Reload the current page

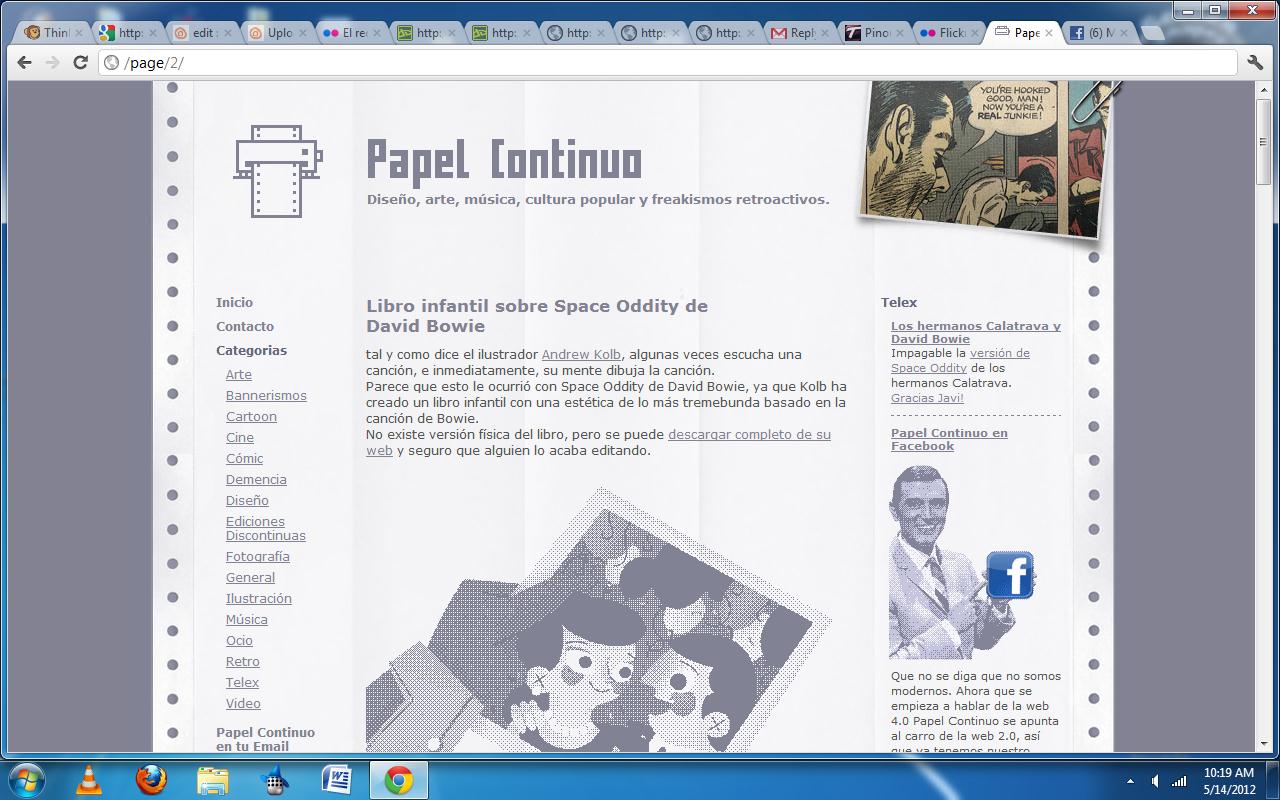coord(81,62)
